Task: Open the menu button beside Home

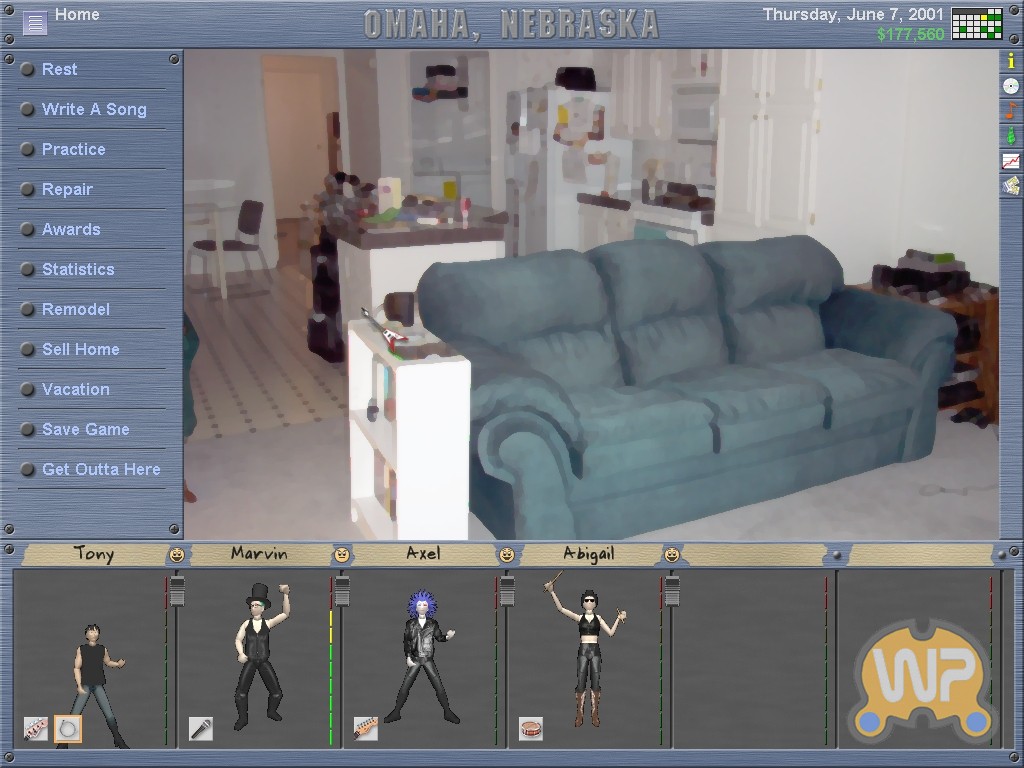Action: click(35, 22)
